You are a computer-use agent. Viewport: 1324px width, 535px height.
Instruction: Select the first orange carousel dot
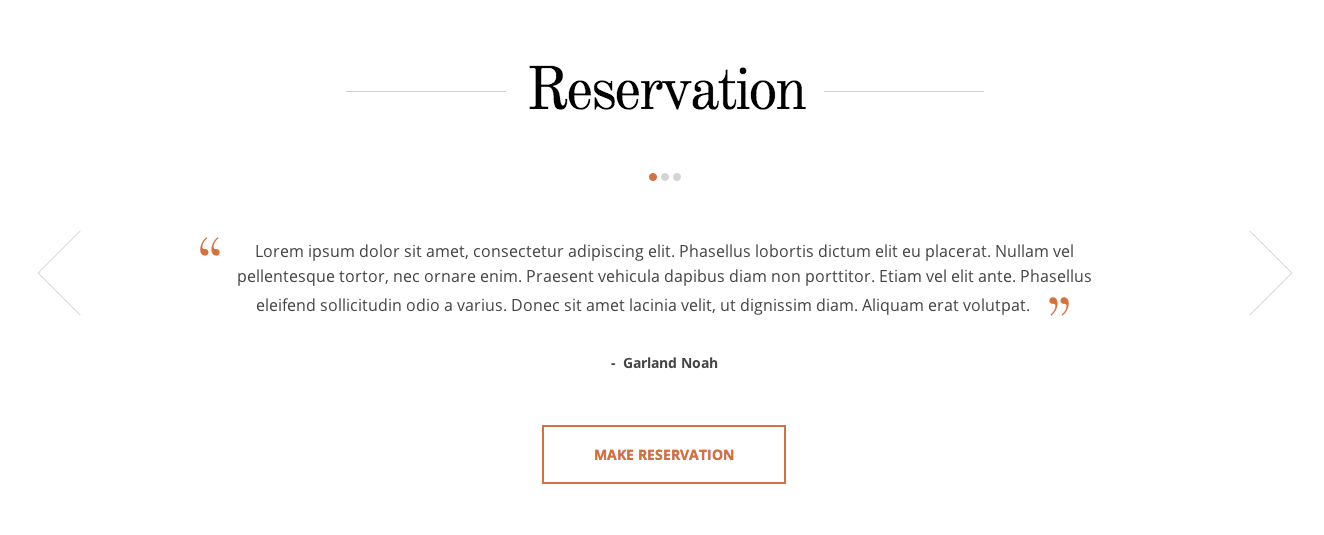(x=653, y=177)
